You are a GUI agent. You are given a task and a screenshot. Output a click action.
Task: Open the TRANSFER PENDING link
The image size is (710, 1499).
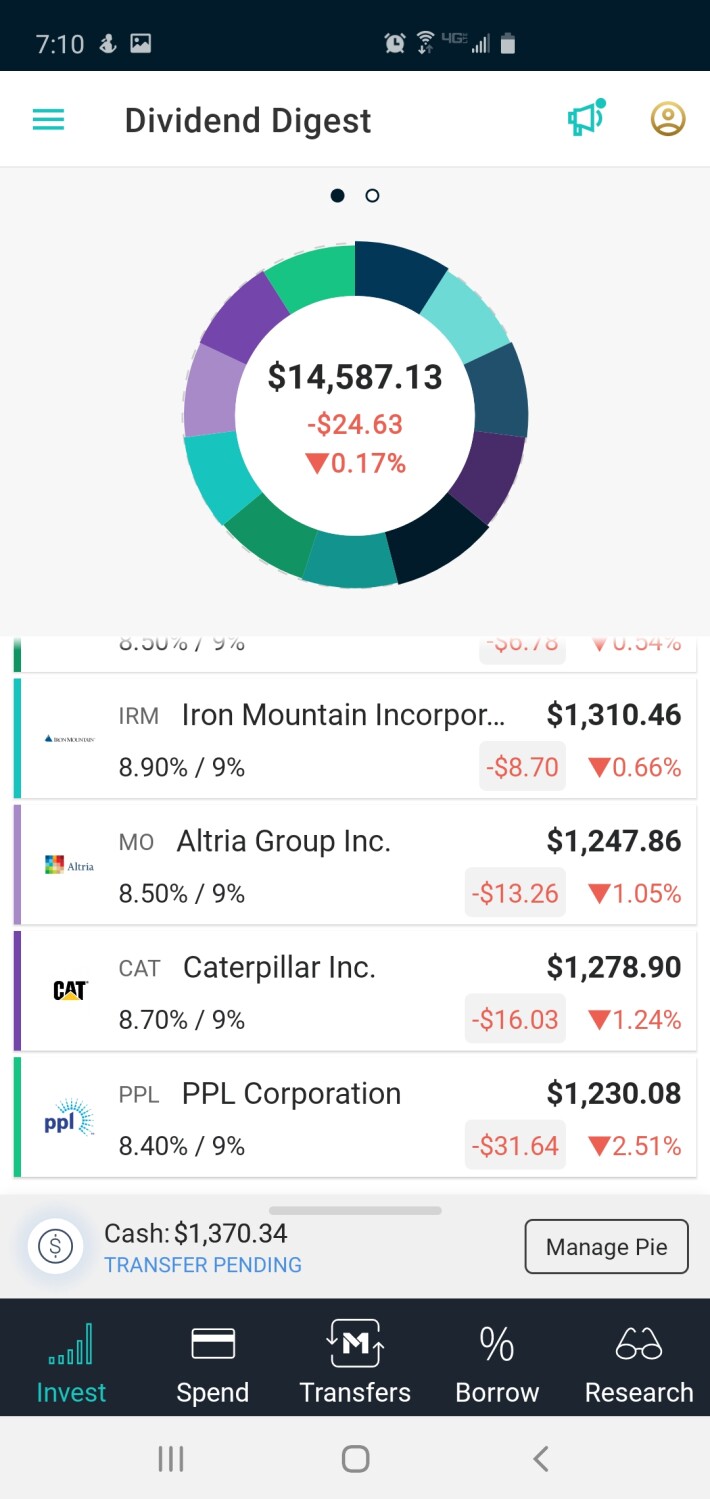coord(203,1265)
